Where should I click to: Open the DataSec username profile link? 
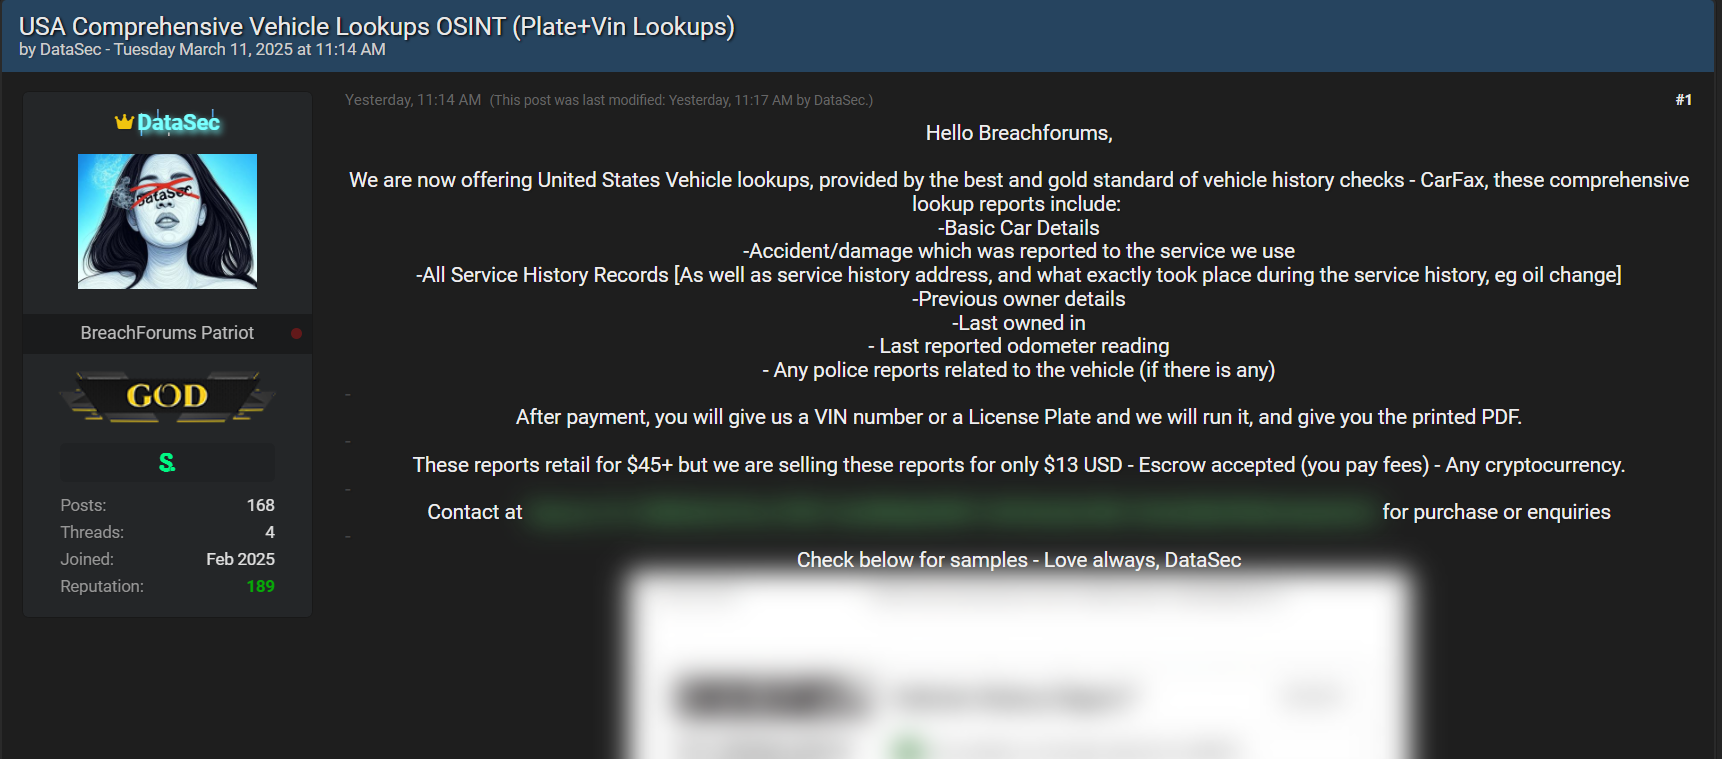[178, 122]
